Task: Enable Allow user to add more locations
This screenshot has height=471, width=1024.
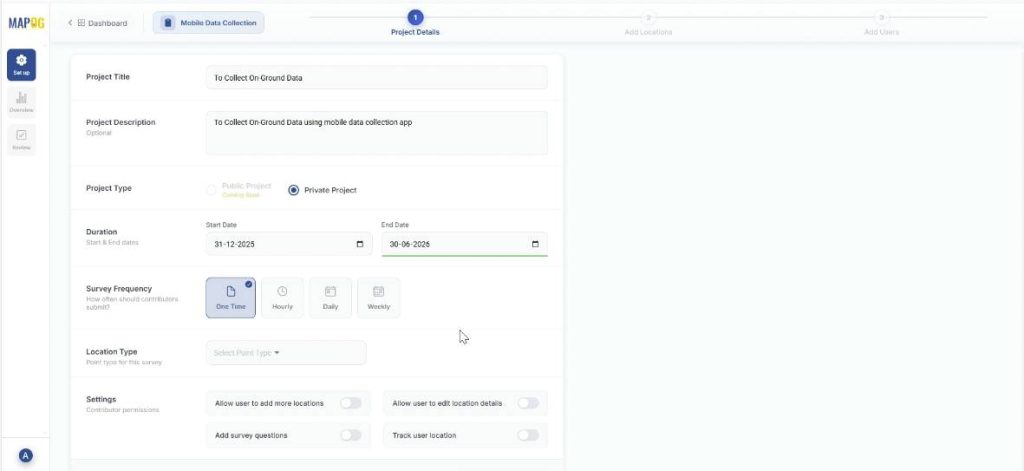Action: point(350,403)
